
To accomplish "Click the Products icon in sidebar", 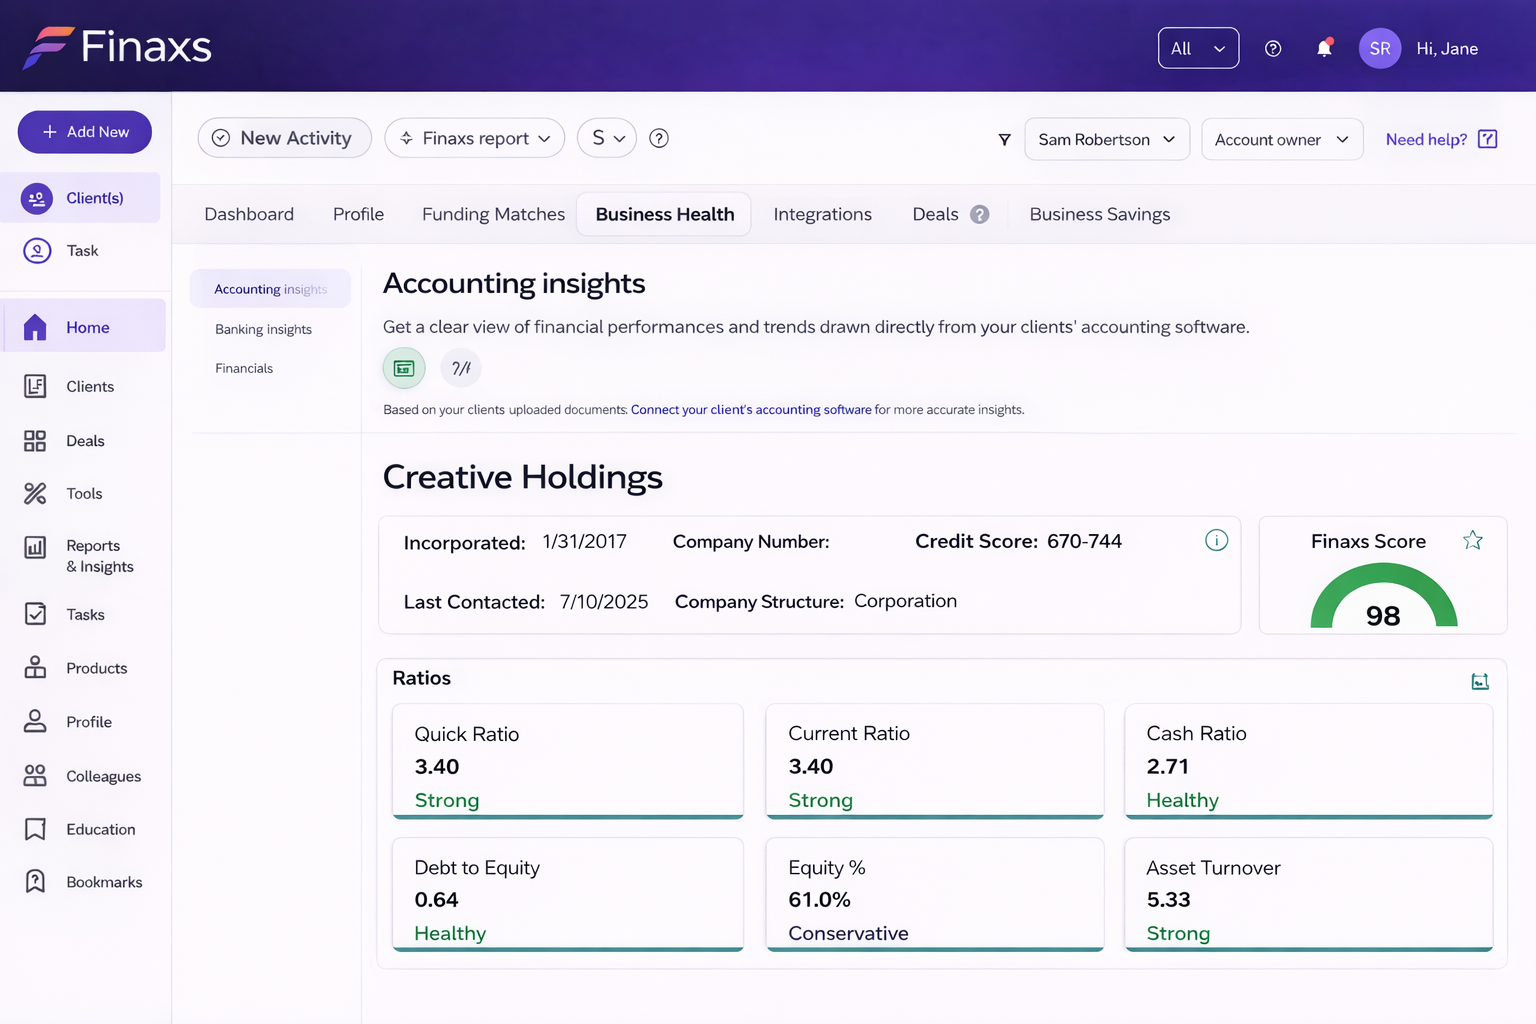I will [35, 668].
